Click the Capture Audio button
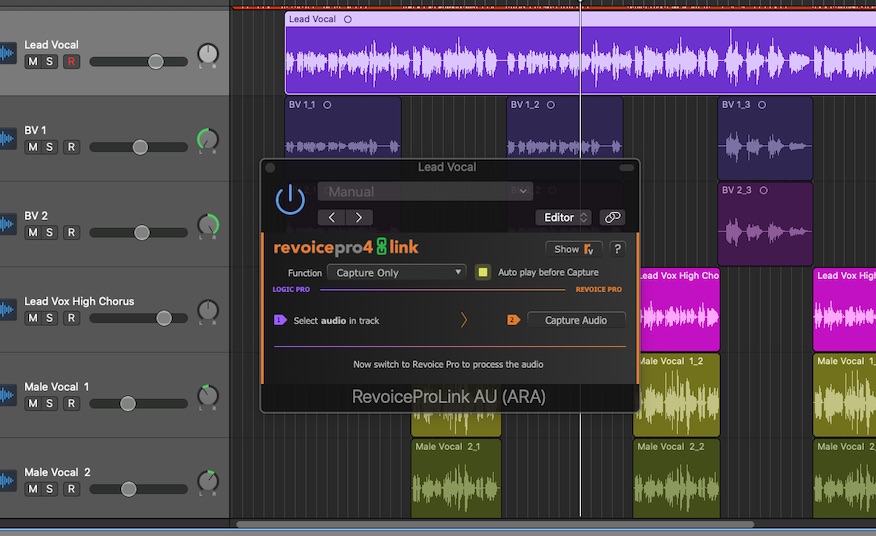Image resolution: width=876 pixels, height=536 pixels. (x=576, y=320)
